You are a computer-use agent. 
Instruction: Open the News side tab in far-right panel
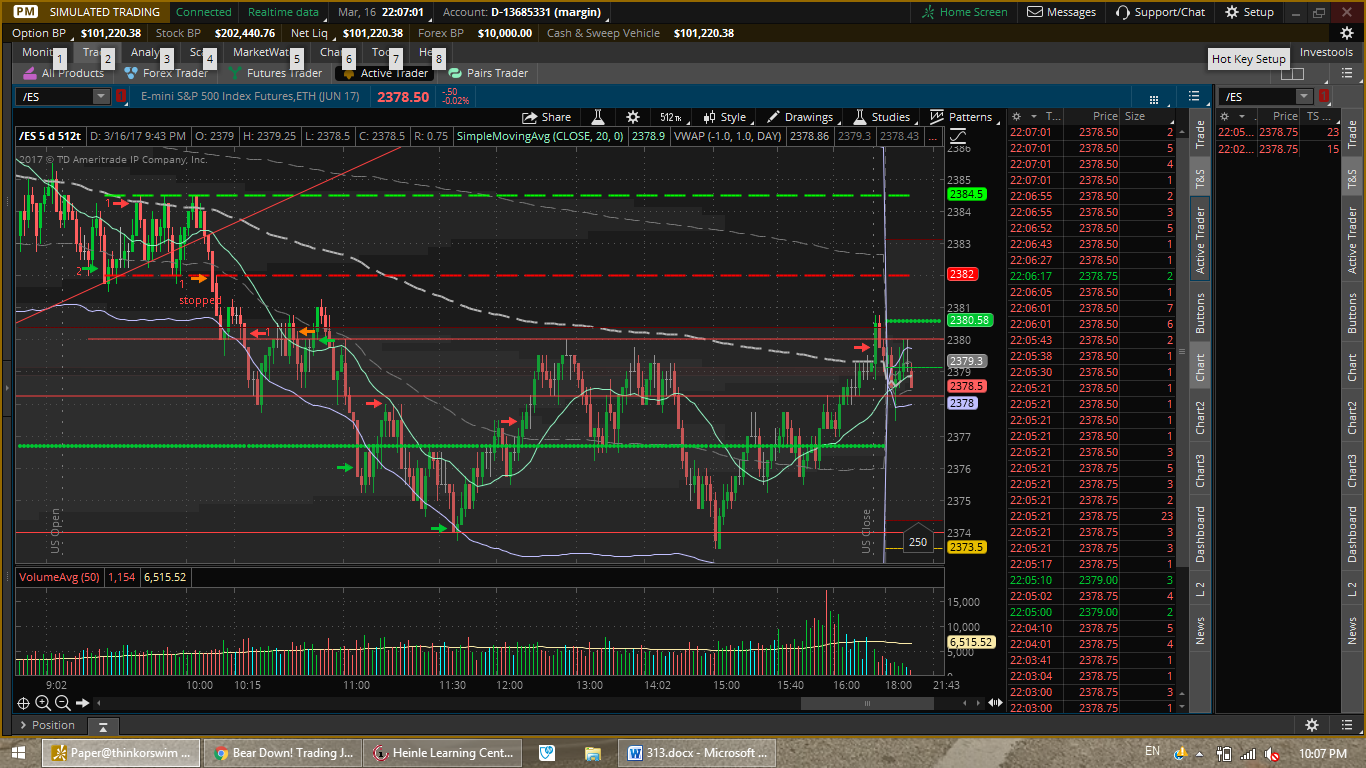(1352, 630)
